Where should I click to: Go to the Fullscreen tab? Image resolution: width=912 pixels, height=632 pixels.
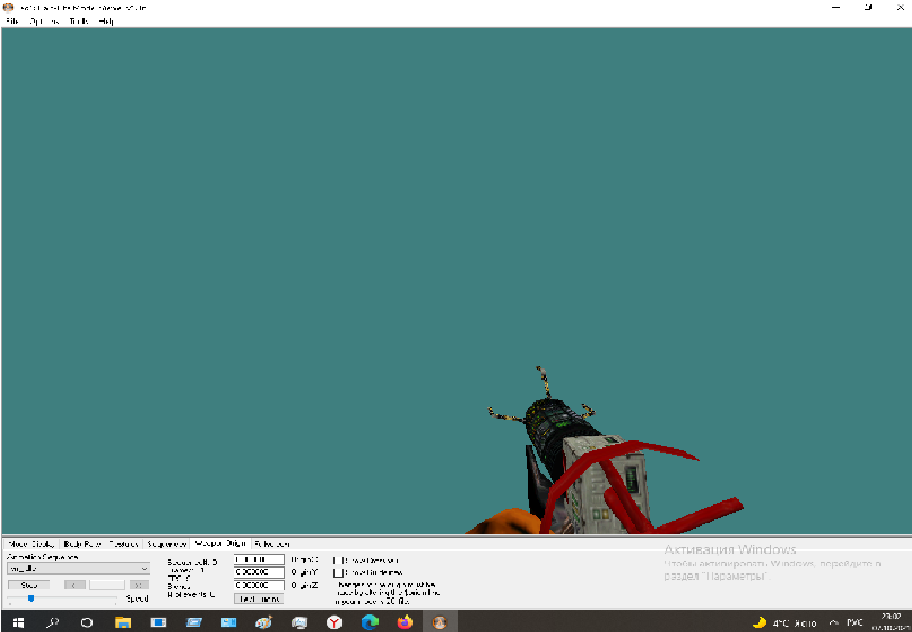click(271, 544)
